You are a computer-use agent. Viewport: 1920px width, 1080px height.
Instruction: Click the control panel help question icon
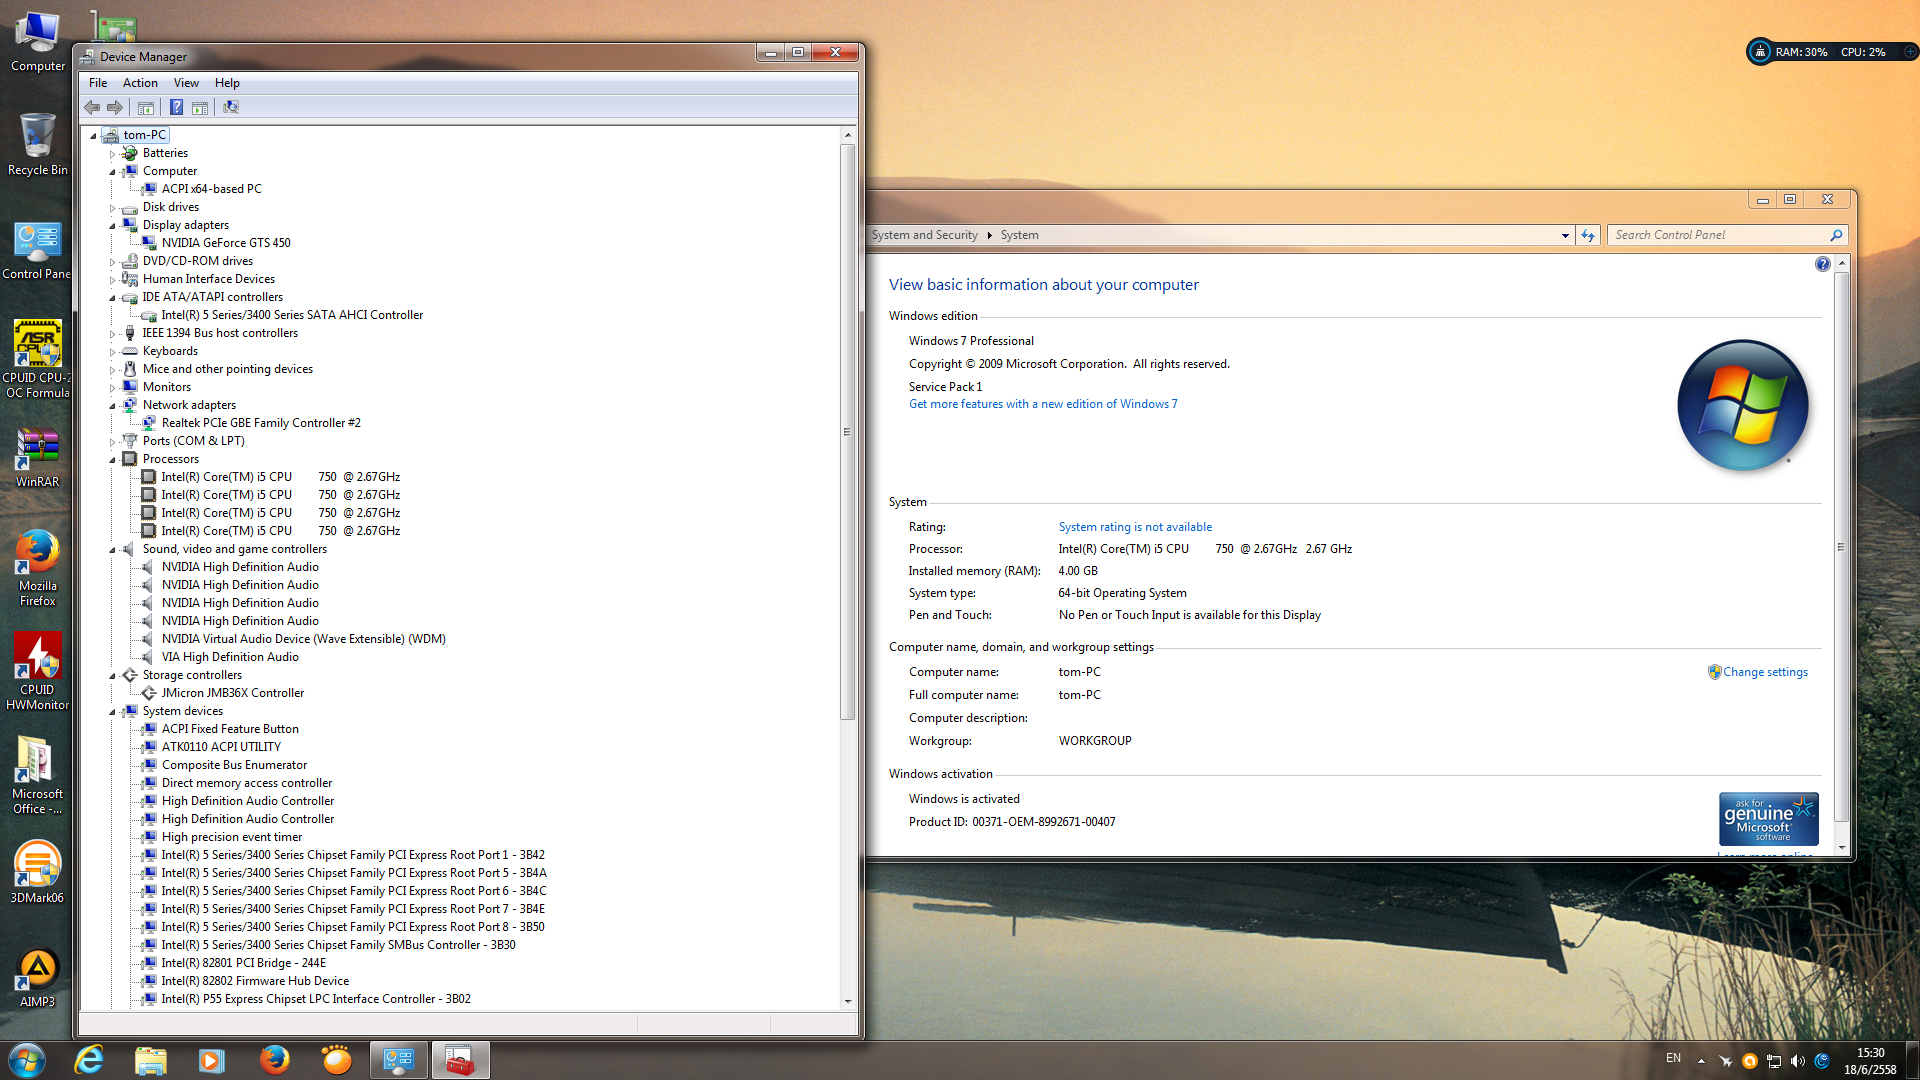click(1822, 264)
